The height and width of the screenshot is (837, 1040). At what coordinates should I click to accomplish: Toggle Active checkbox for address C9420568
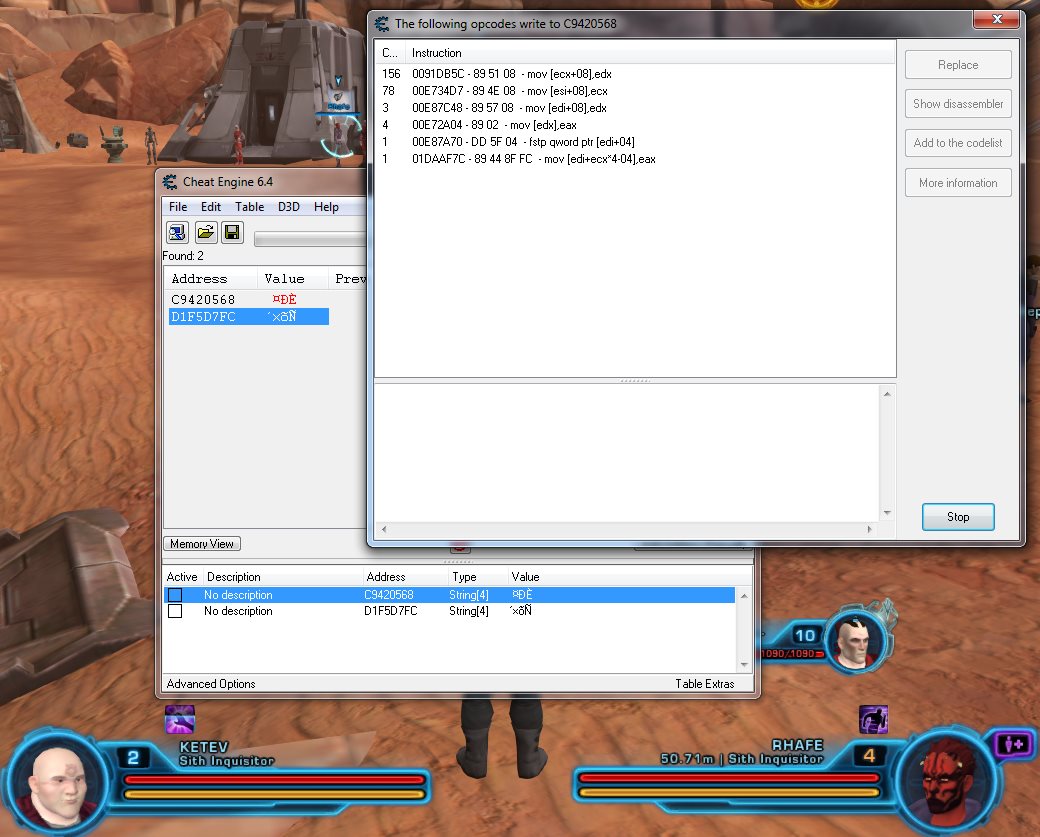[x=175, y=595]
